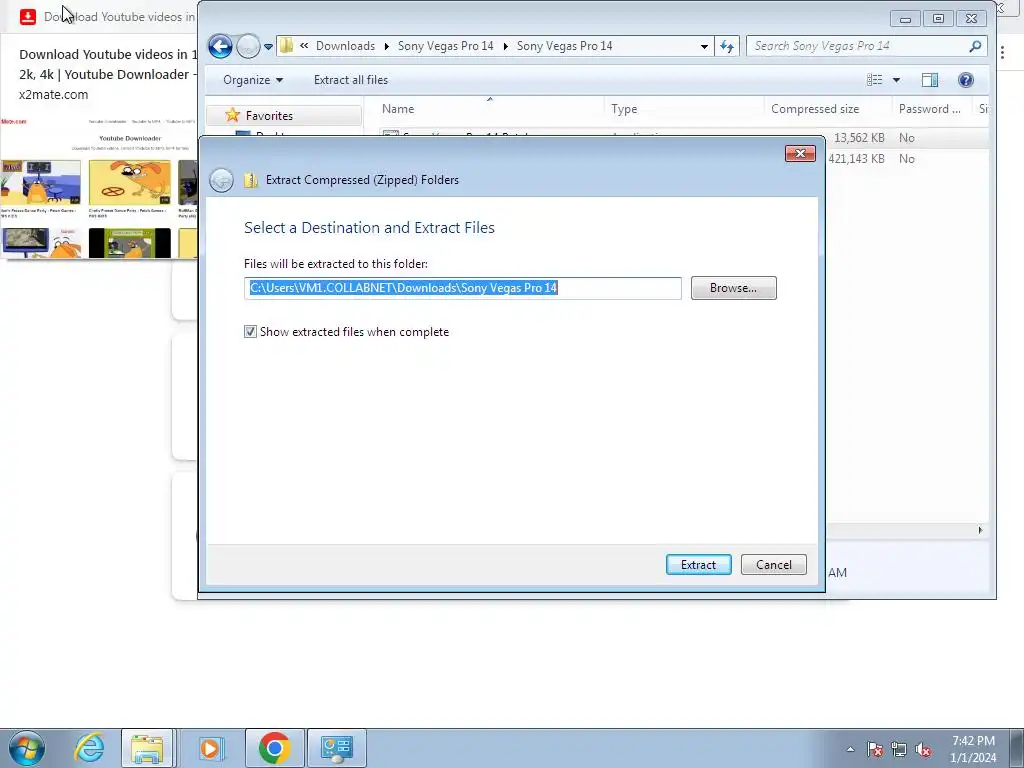Close the Extract Compressed Folders dialog
The image size is (1024, 768).
point(800,153)
